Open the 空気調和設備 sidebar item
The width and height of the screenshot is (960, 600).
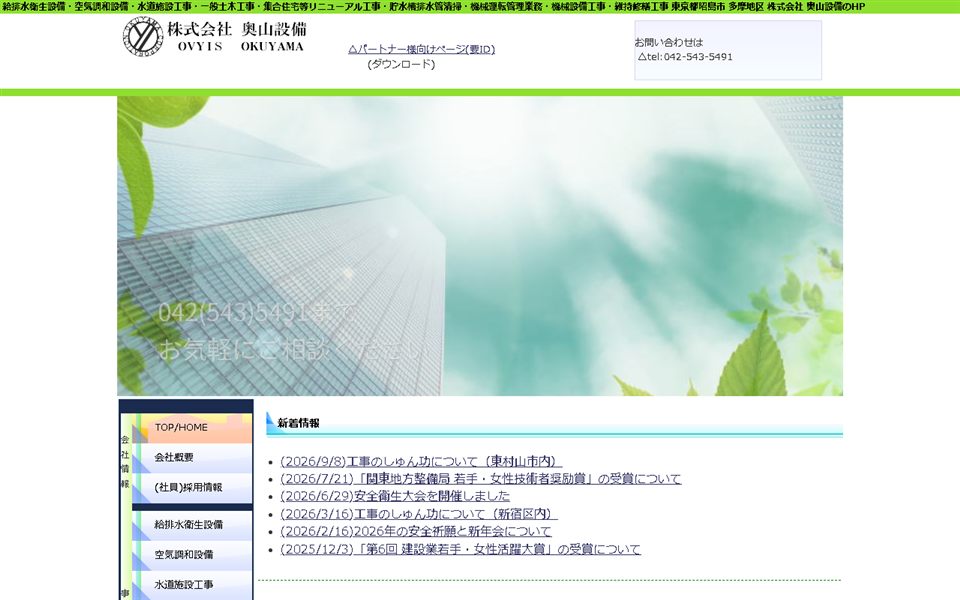coord(192,555)
